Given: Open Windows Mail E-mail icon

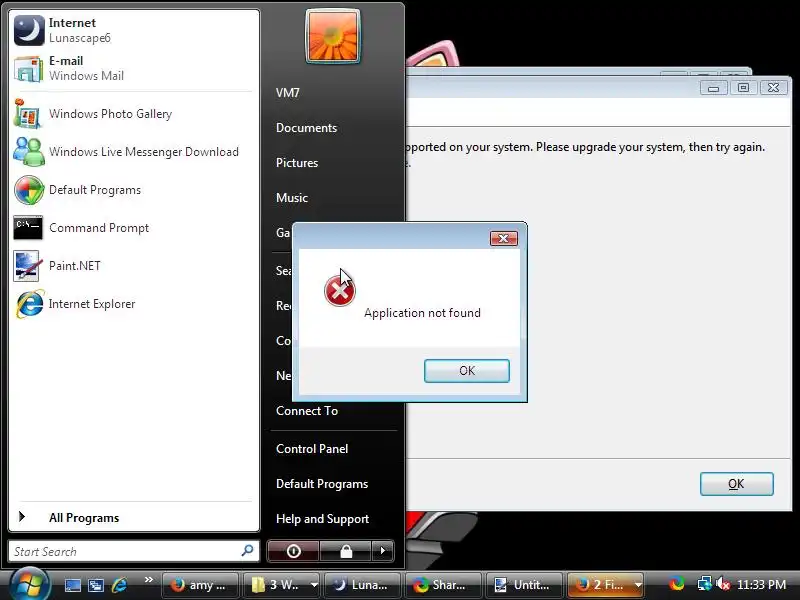Looking at the screenshot, I should (29, 68).
